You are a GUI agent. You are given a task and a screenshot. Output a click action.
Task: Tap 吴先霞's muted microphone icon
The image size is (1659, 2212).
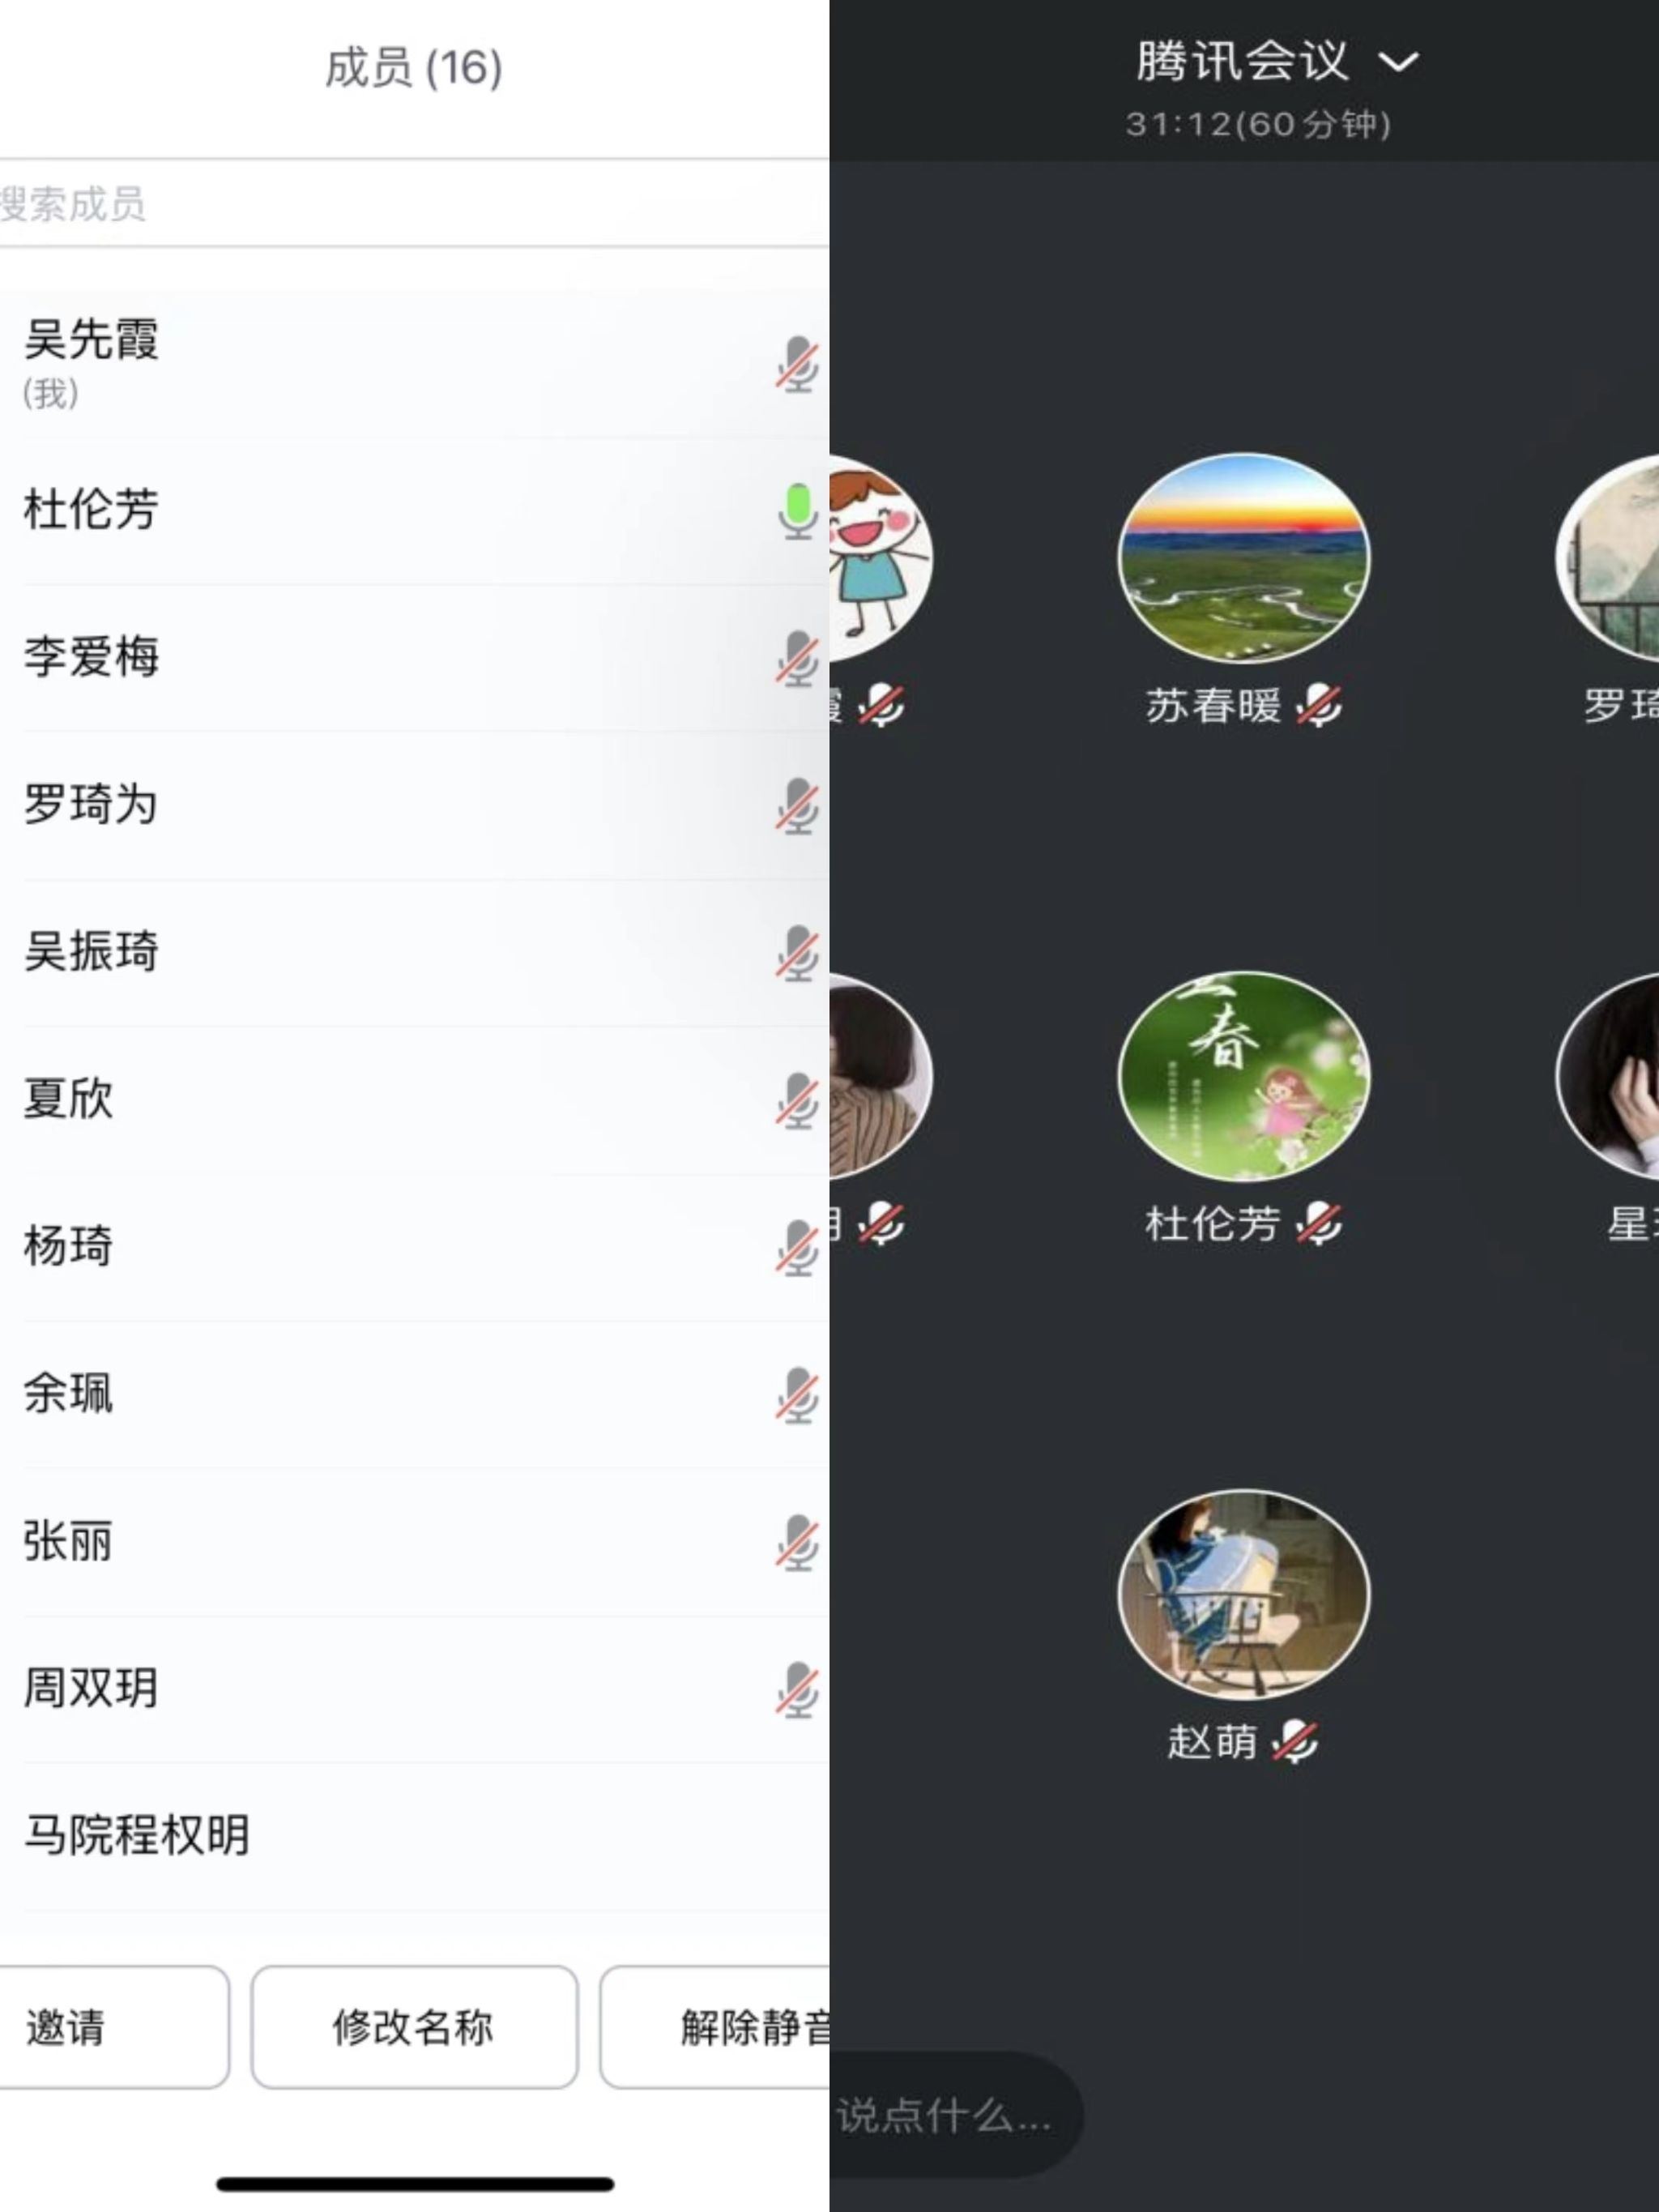click(798, 364)
